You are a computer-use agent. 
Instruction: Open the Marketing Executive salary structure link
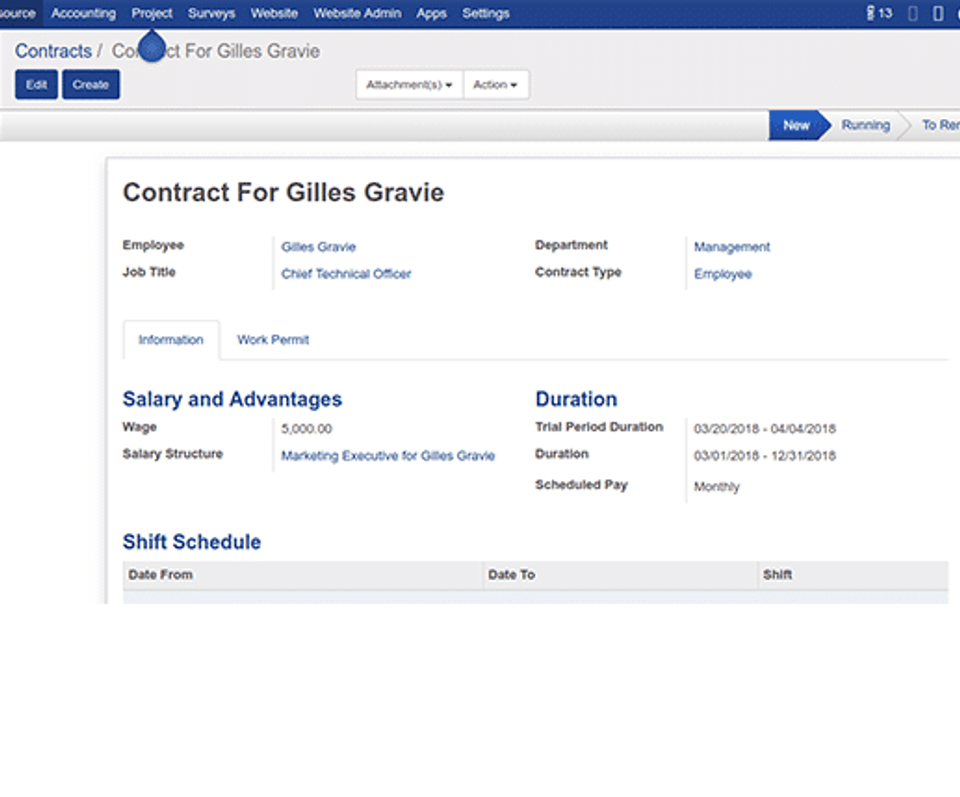388,456
